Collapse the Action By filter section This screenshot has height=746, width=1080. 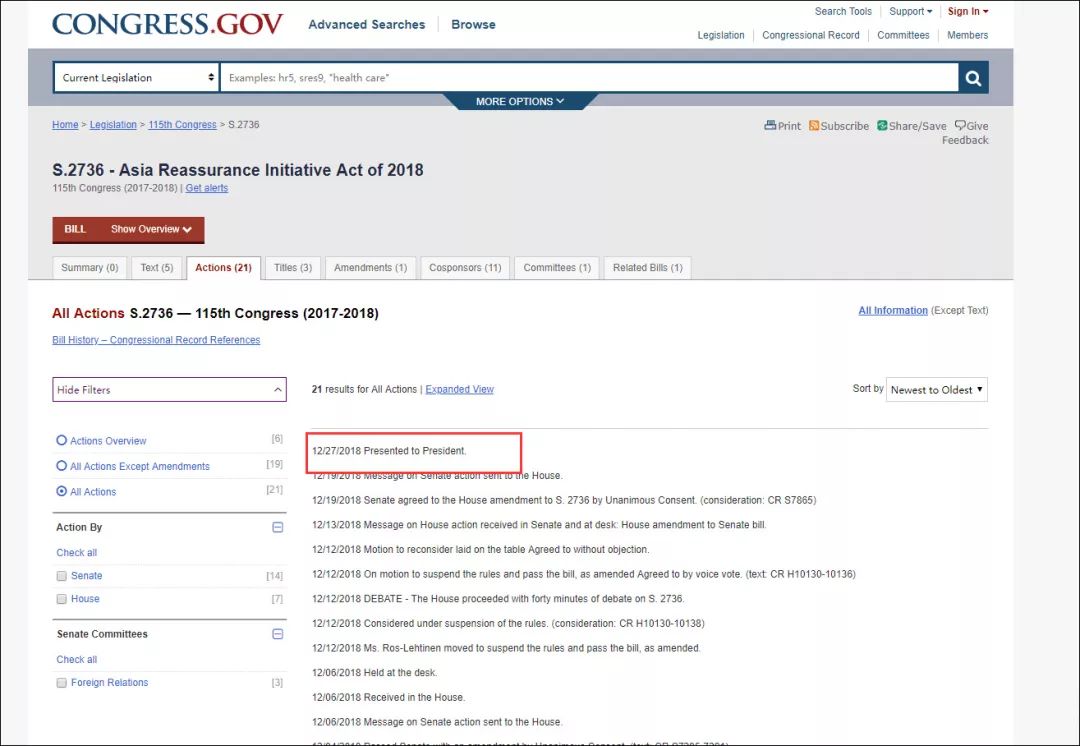click(278, 528)
